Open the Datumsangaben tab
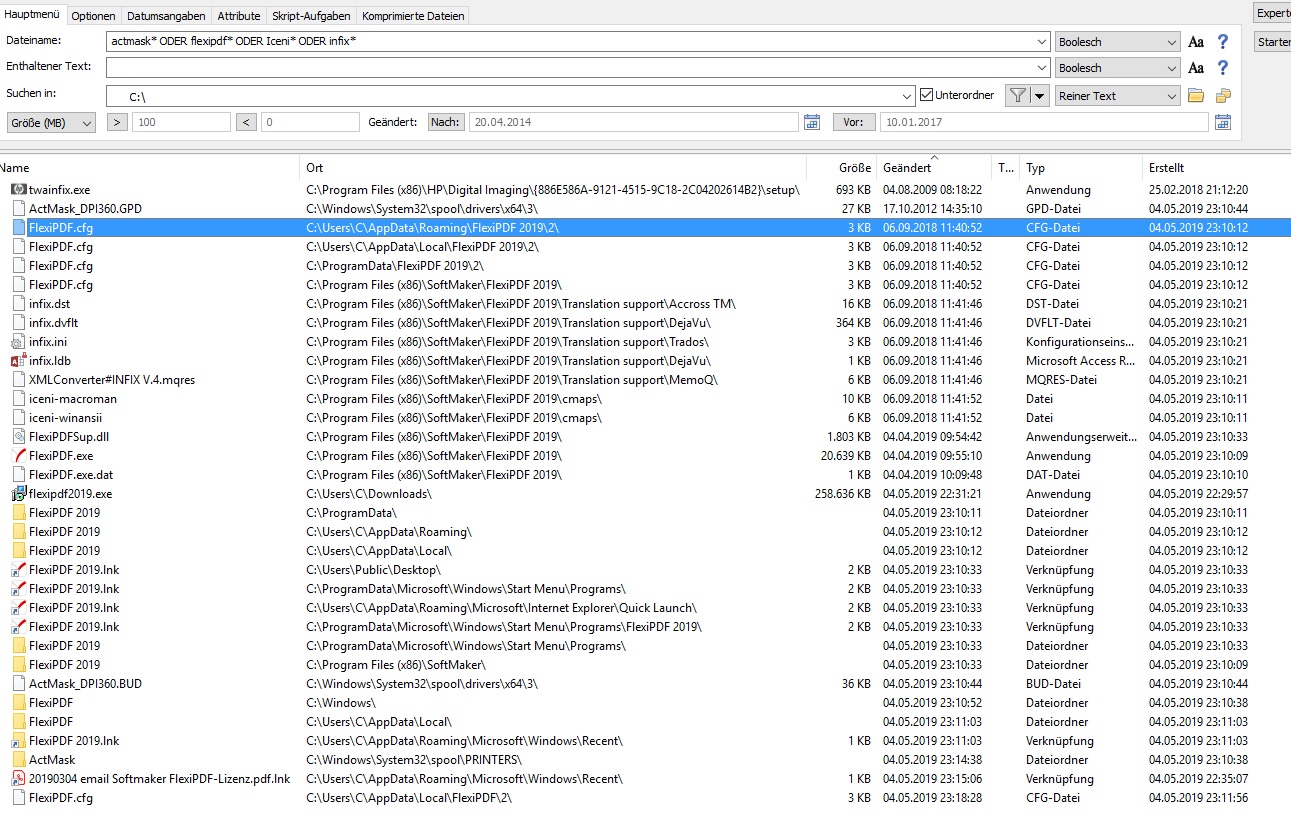1291x824 pixels. pos(167,16)
